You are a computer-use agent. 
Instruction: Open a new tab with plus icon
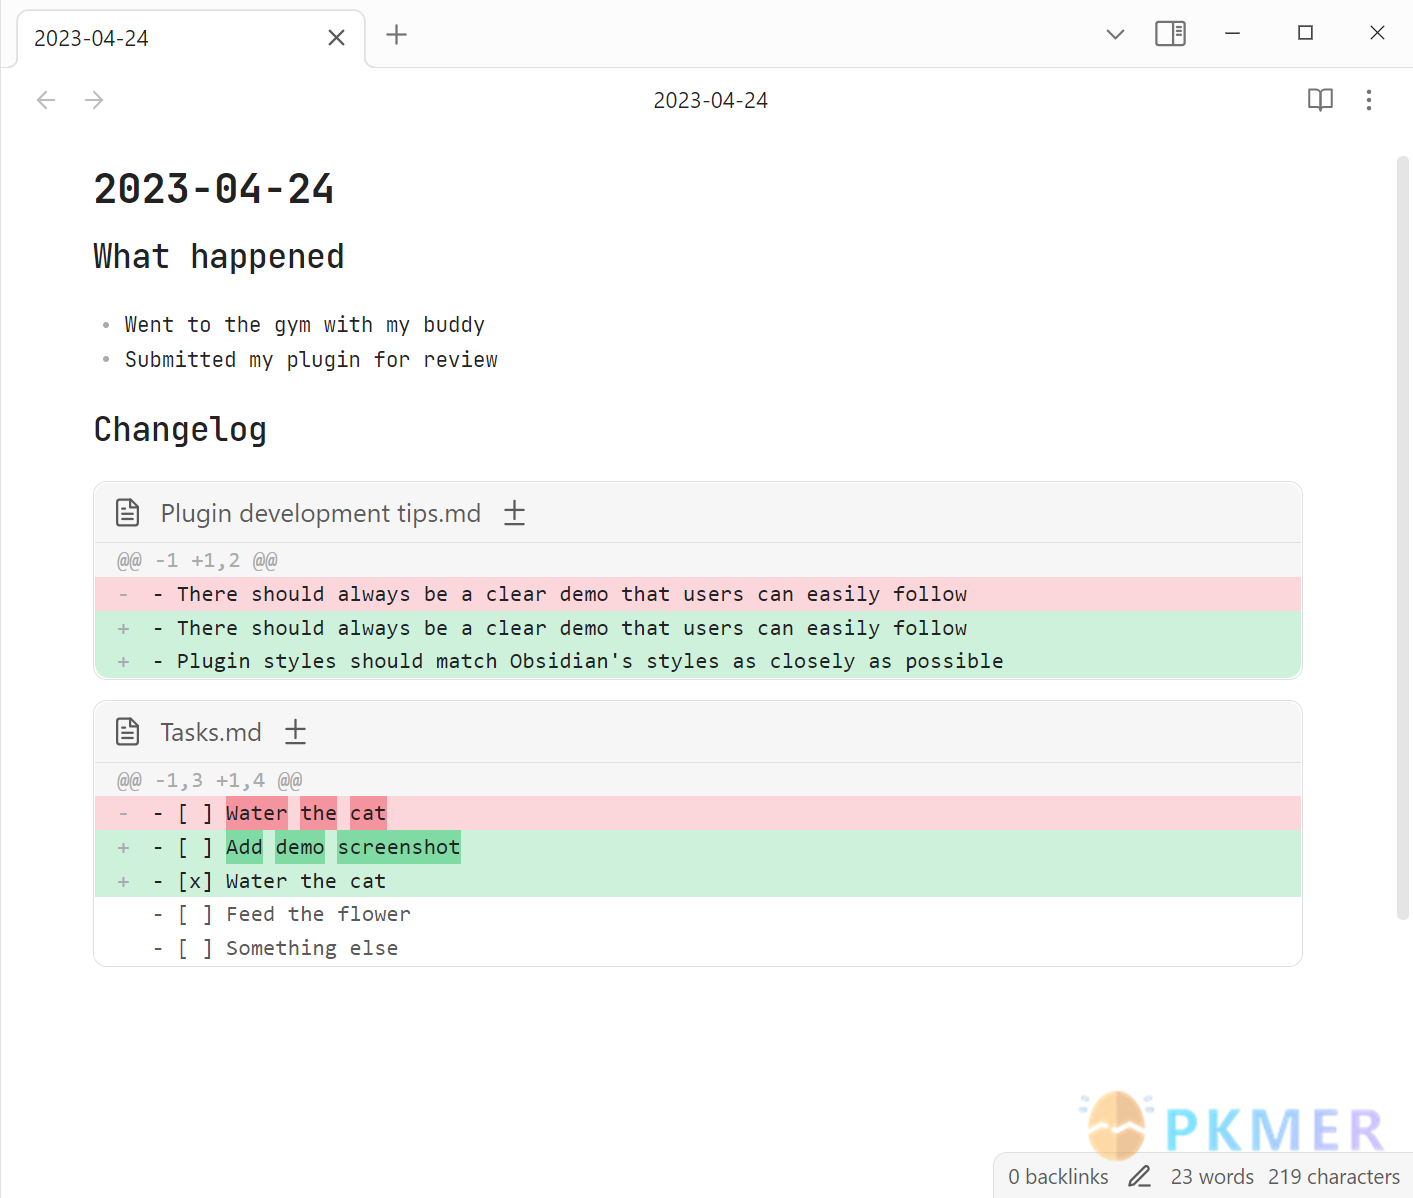(397, 35)
